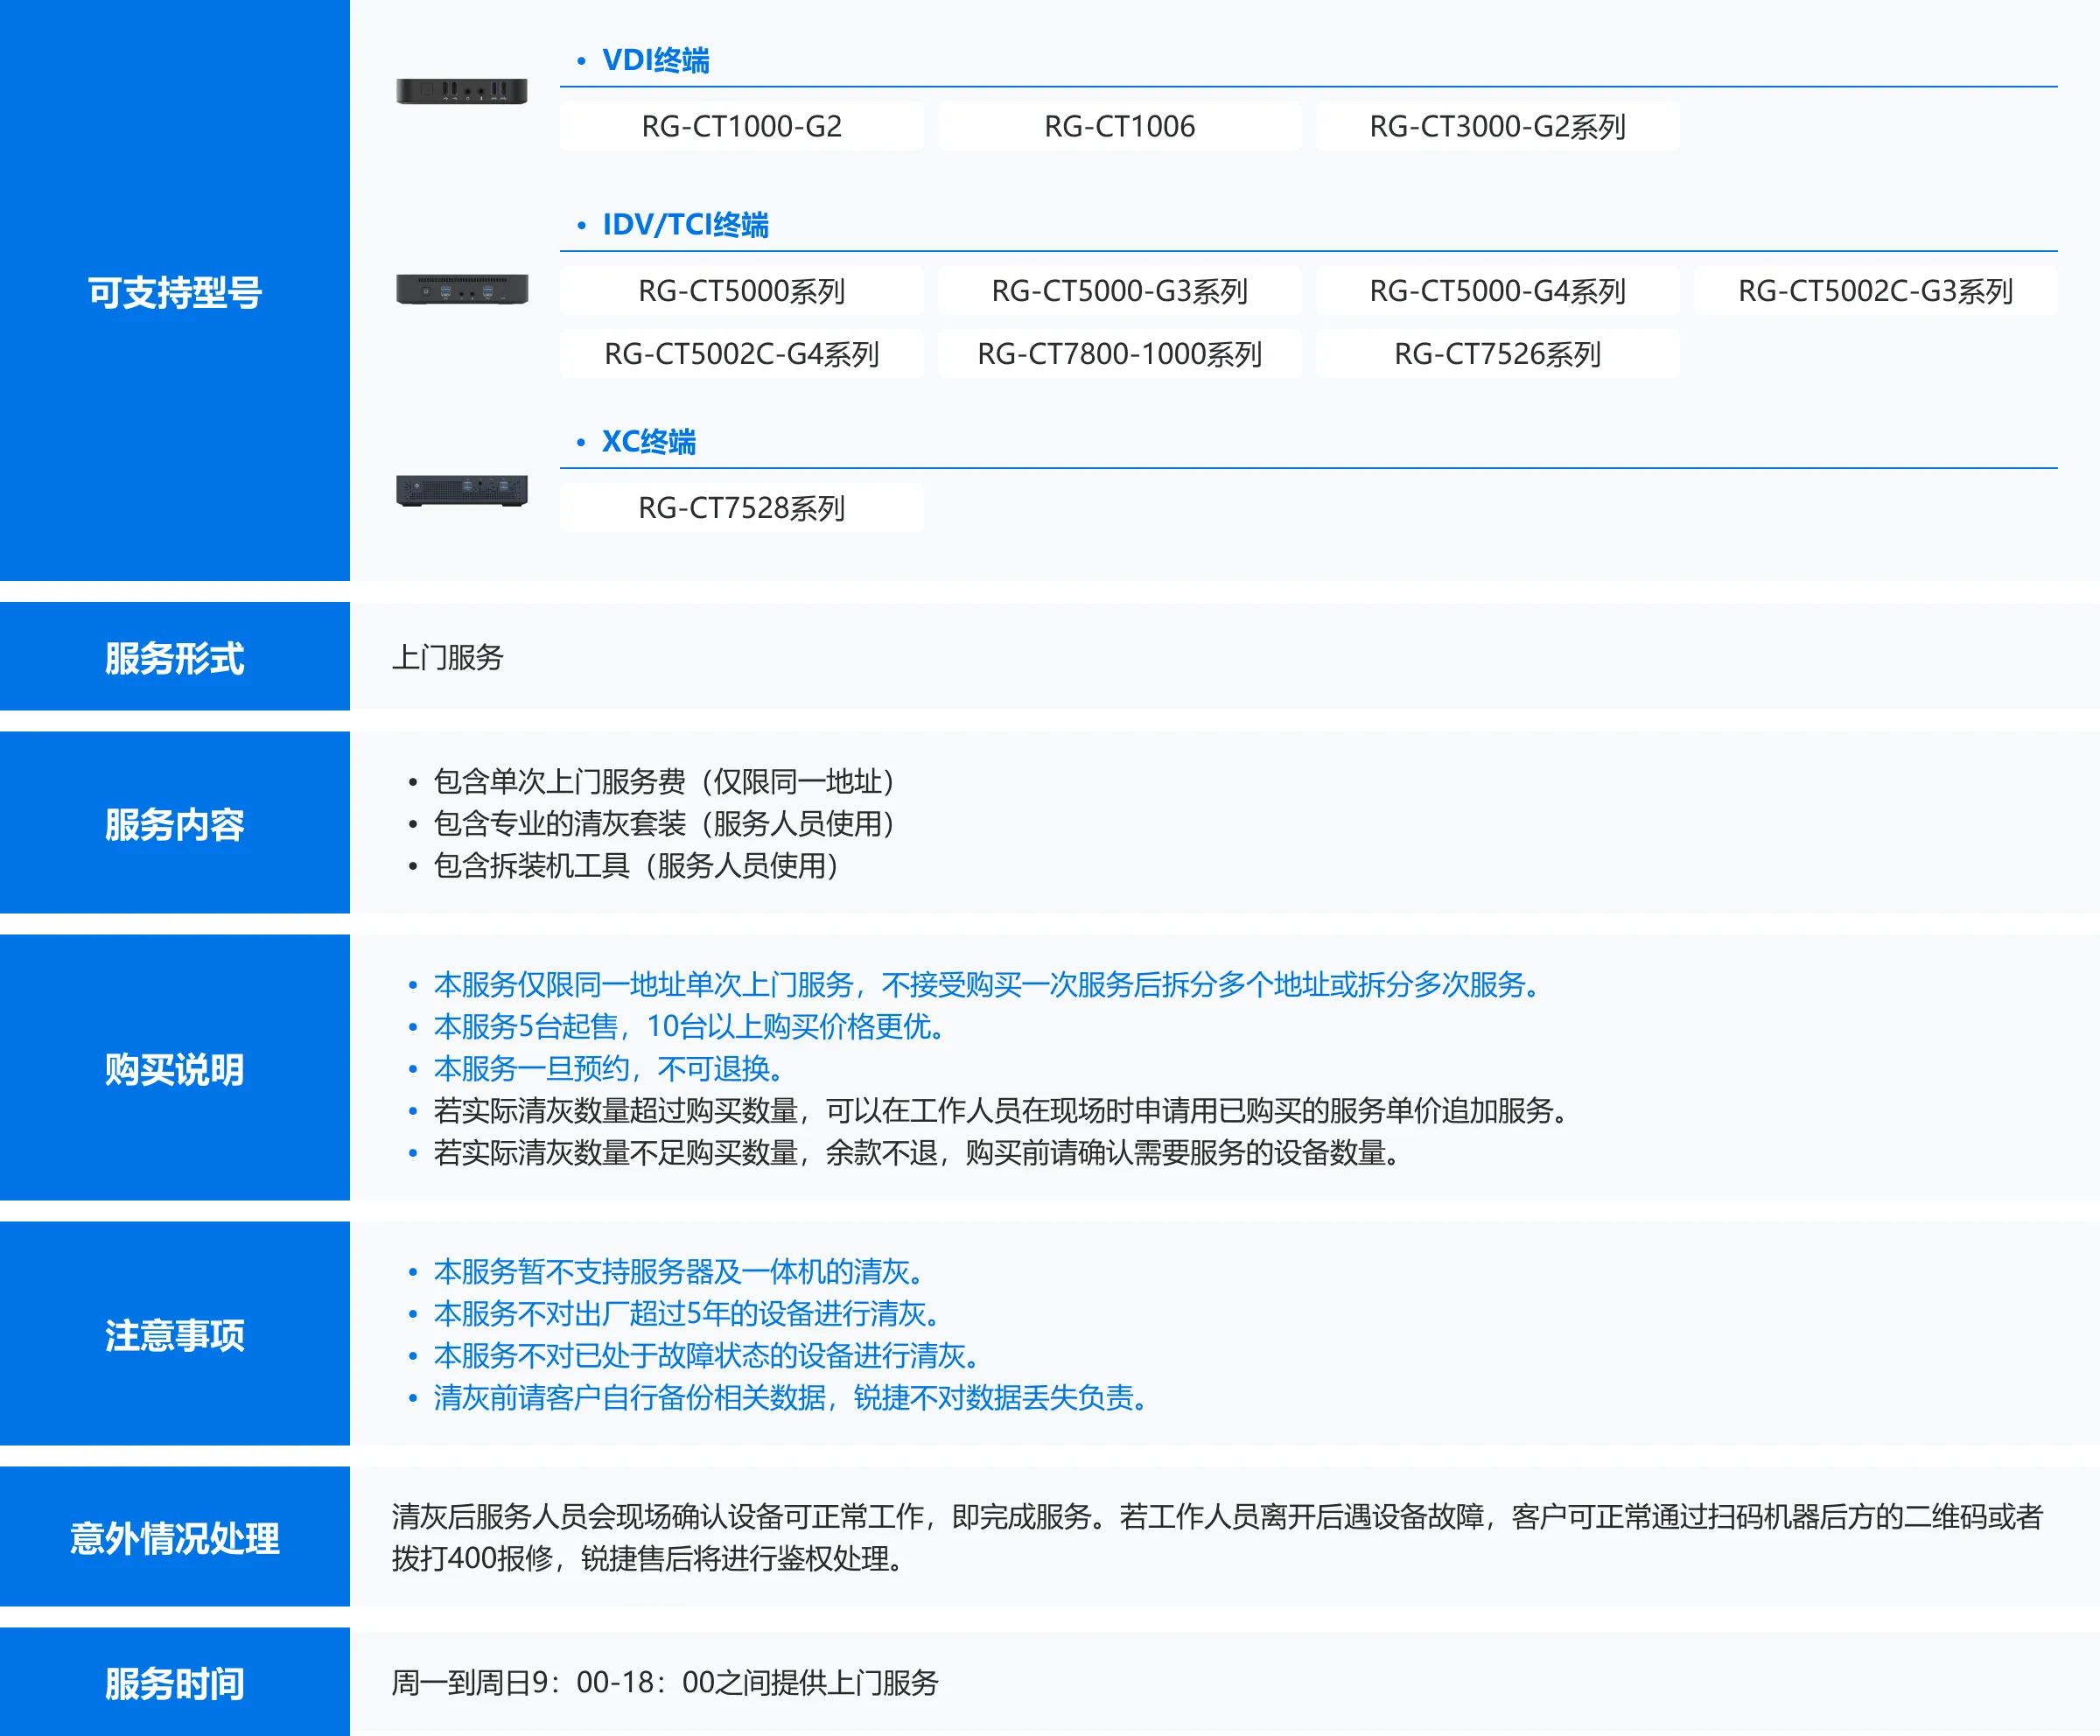Screen dimensions: 2100x1736
Task: Click the 注意事项 row header
Action: tap(175, 1334)
